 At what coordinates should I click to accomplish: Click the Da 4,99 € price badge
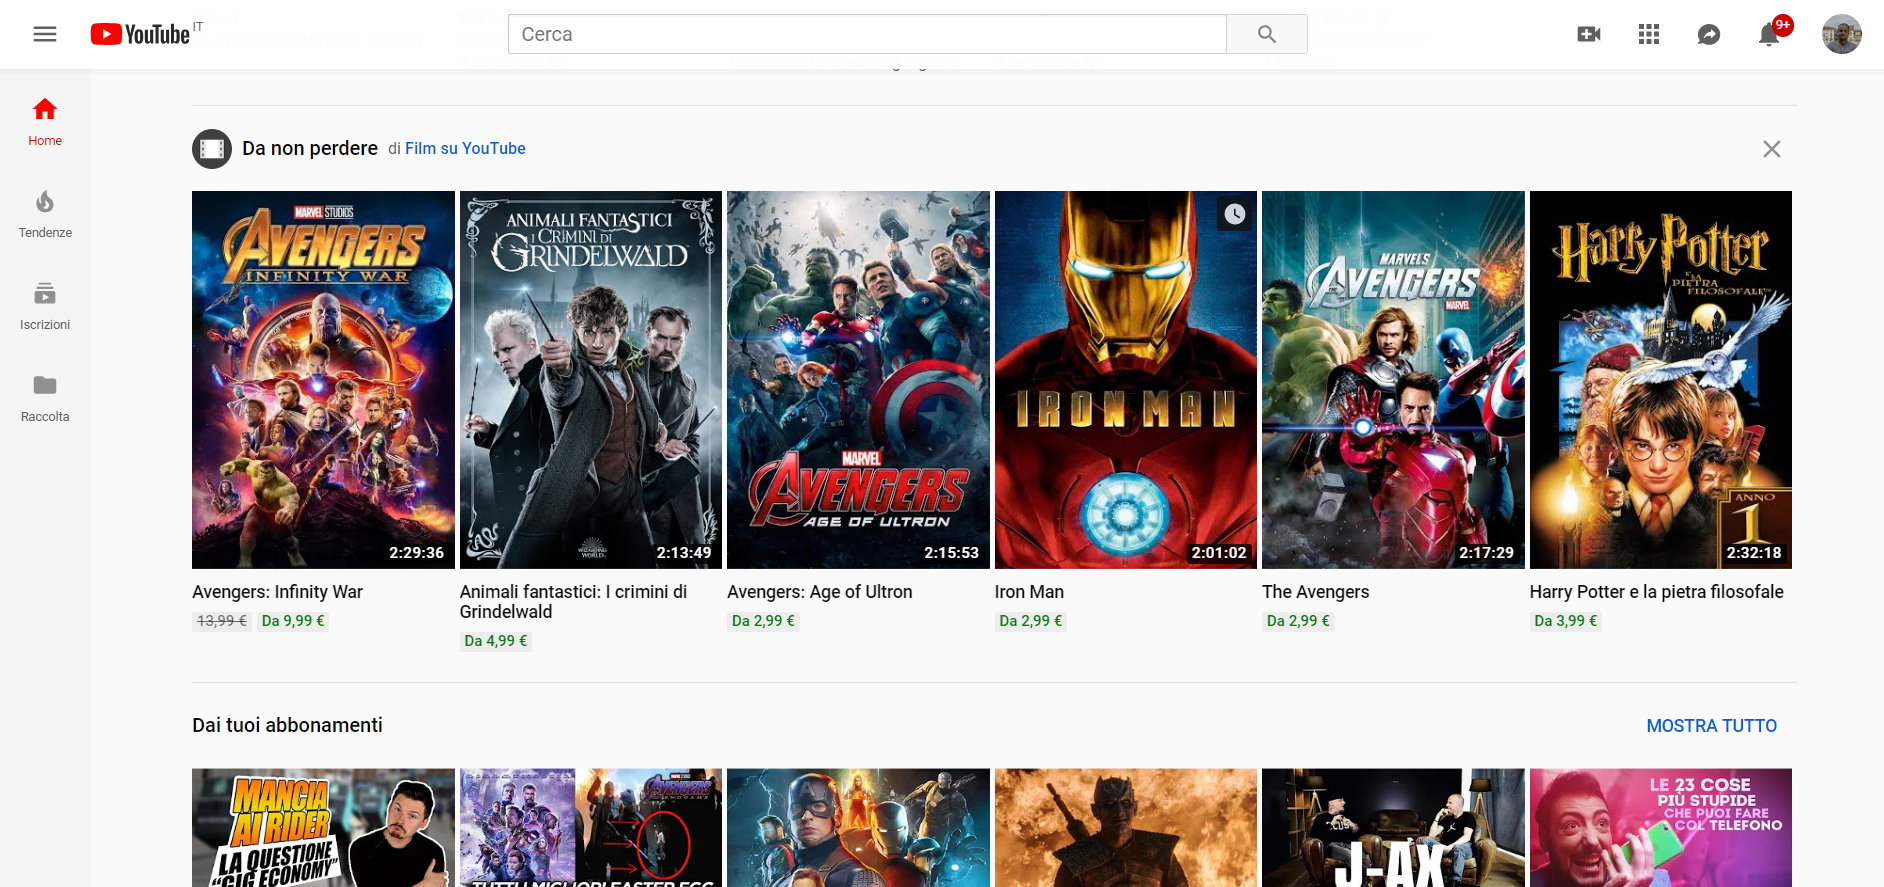coord(496,641)
